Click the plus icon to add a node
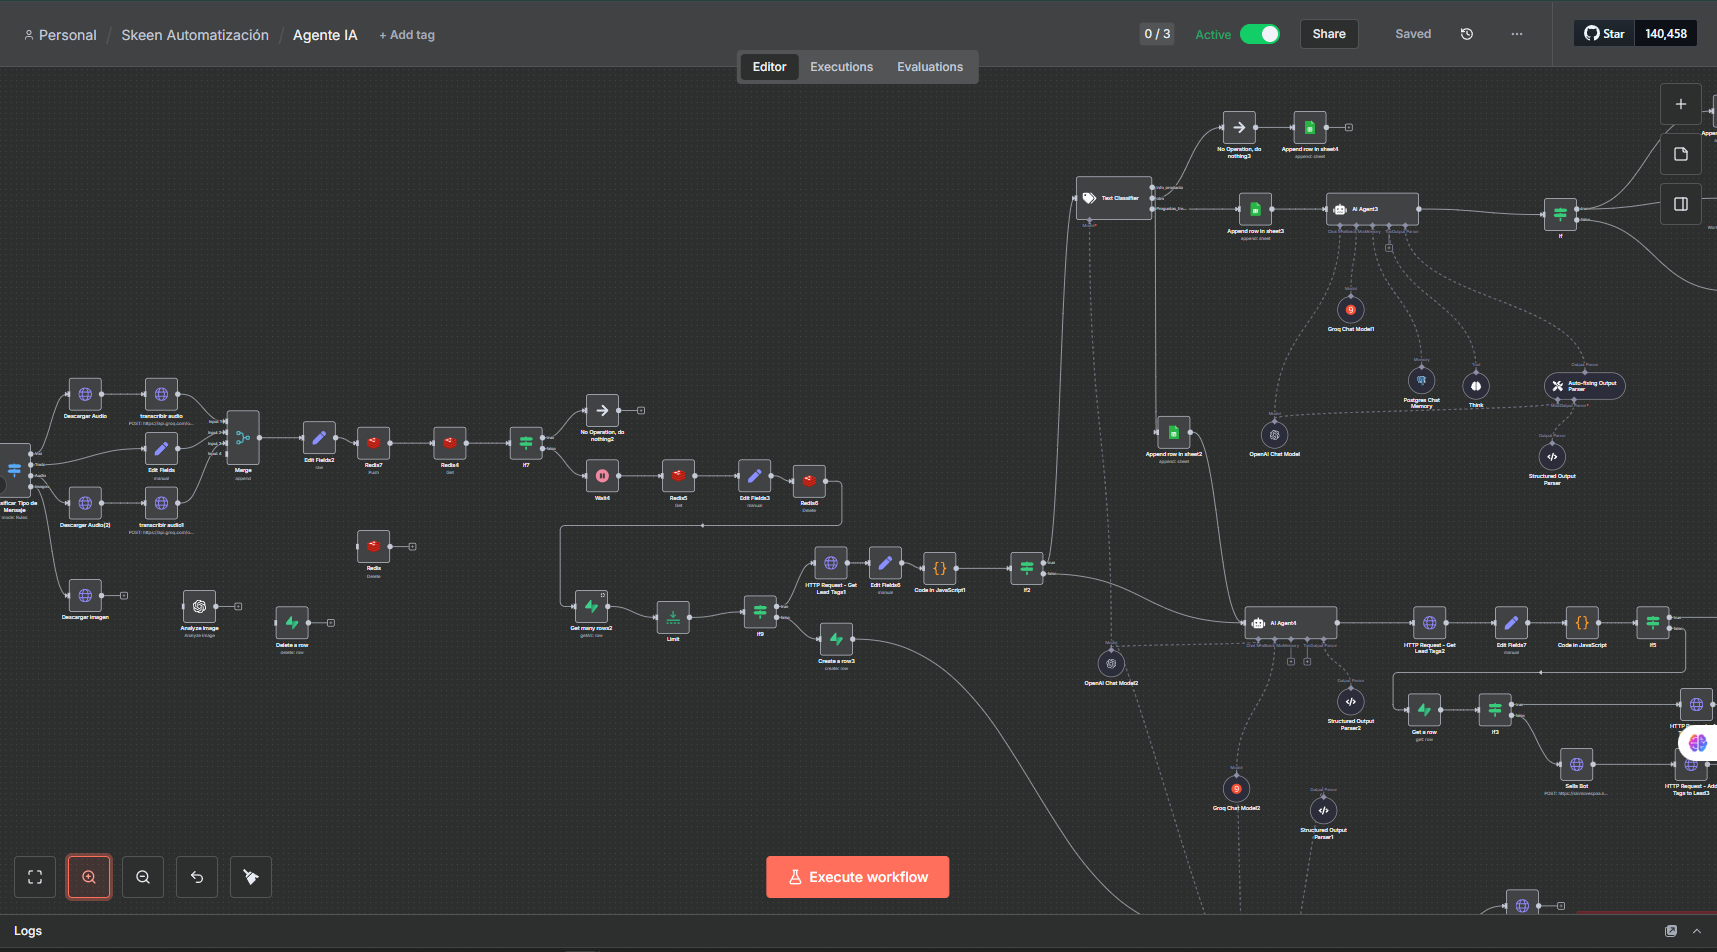 (x=1680, y=104)
